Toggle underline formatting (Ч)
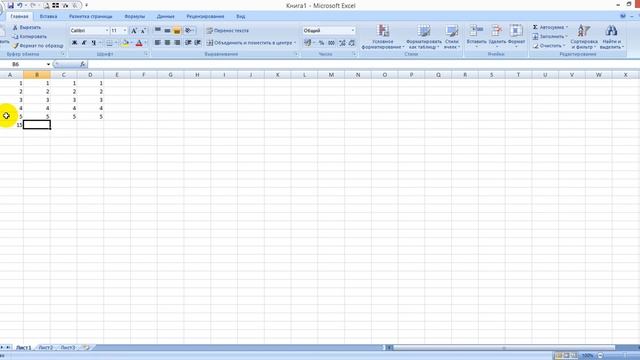640x360 pixels. tap(94, 42)
